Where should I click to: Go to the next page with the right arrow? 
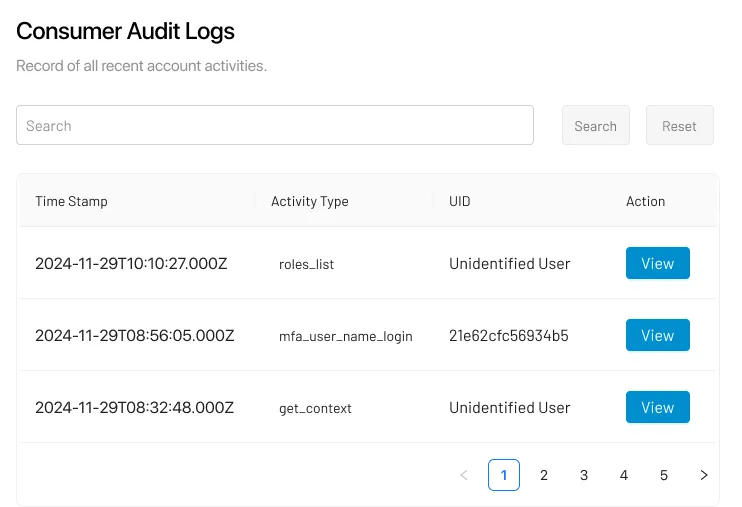[704, 475]
